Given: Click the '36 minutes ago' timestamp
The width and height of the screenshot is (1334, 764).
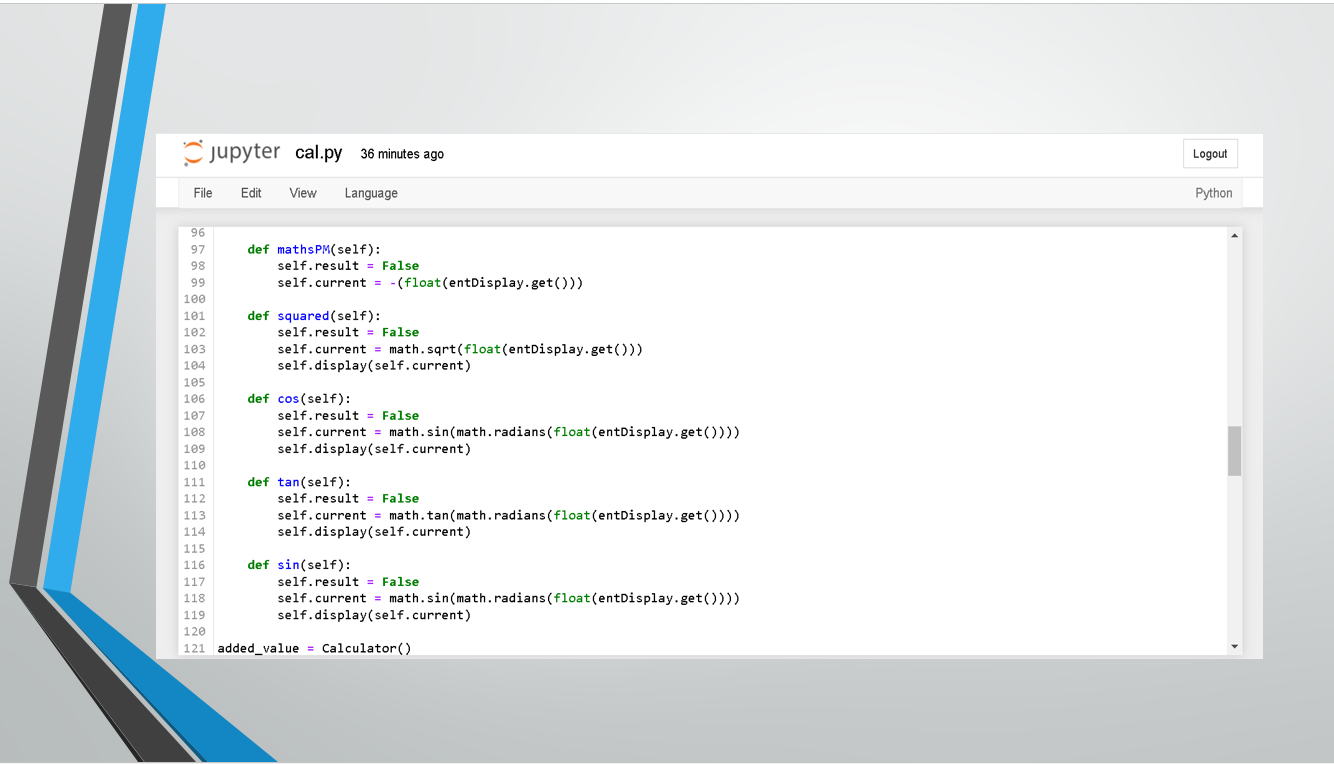Looking at the screenshot, I should [402, 154].
